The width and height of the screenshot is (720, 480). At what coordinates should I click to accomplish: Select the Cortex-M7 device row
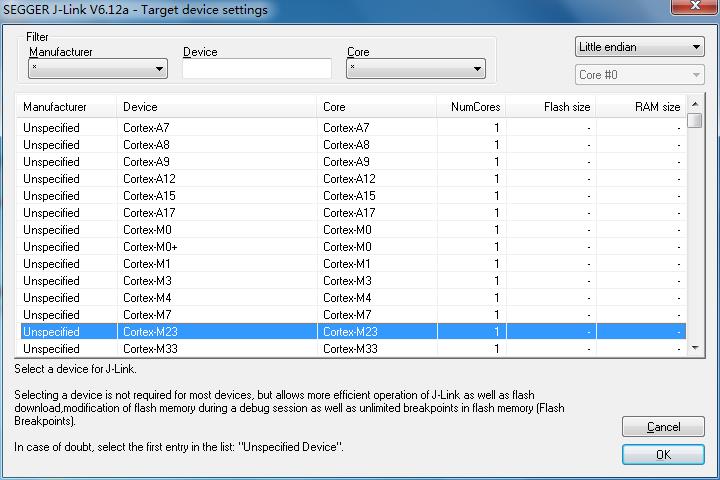pos(351,315)
